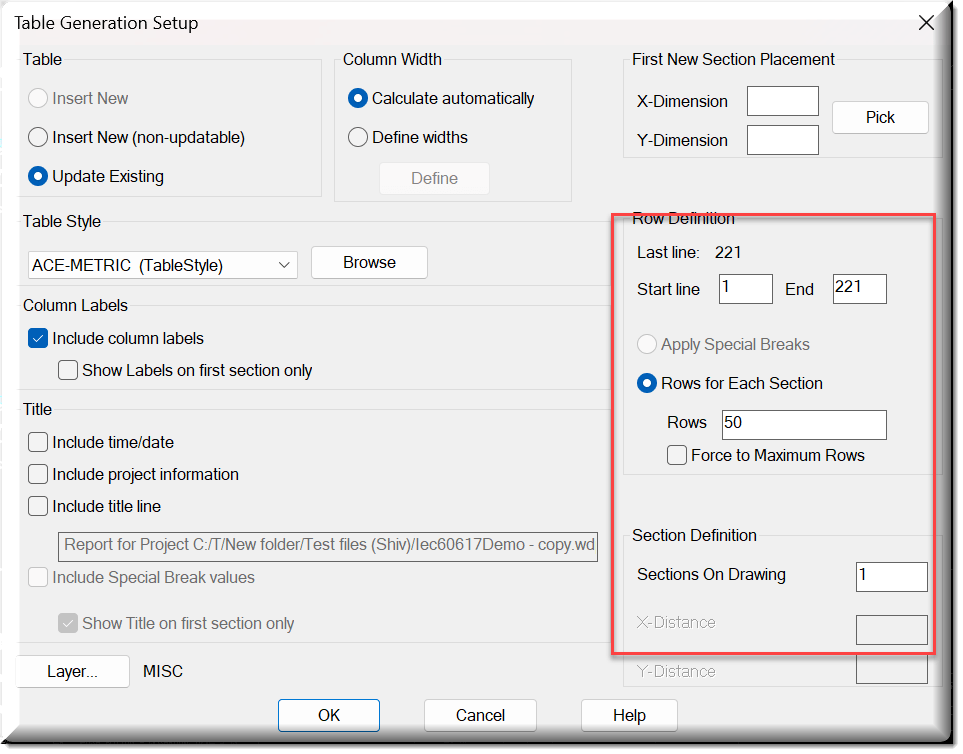Enable Force to Maximum Rows
This screenshot has height=754, width=963.
point(677,455)
